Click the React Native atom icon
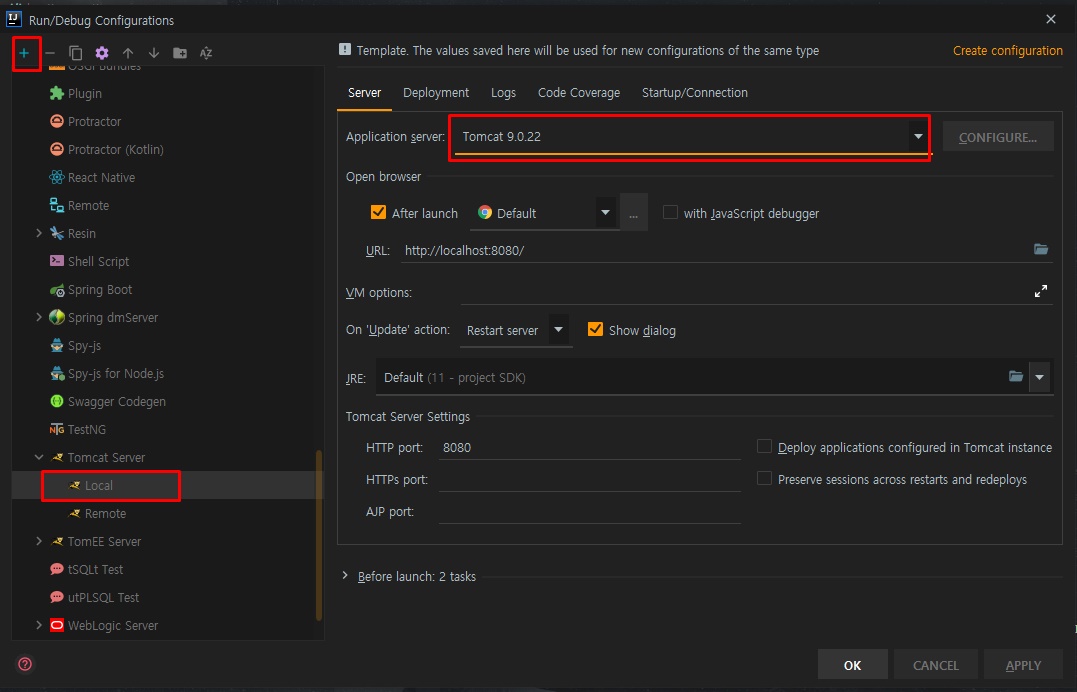 [x=57, y=177]
